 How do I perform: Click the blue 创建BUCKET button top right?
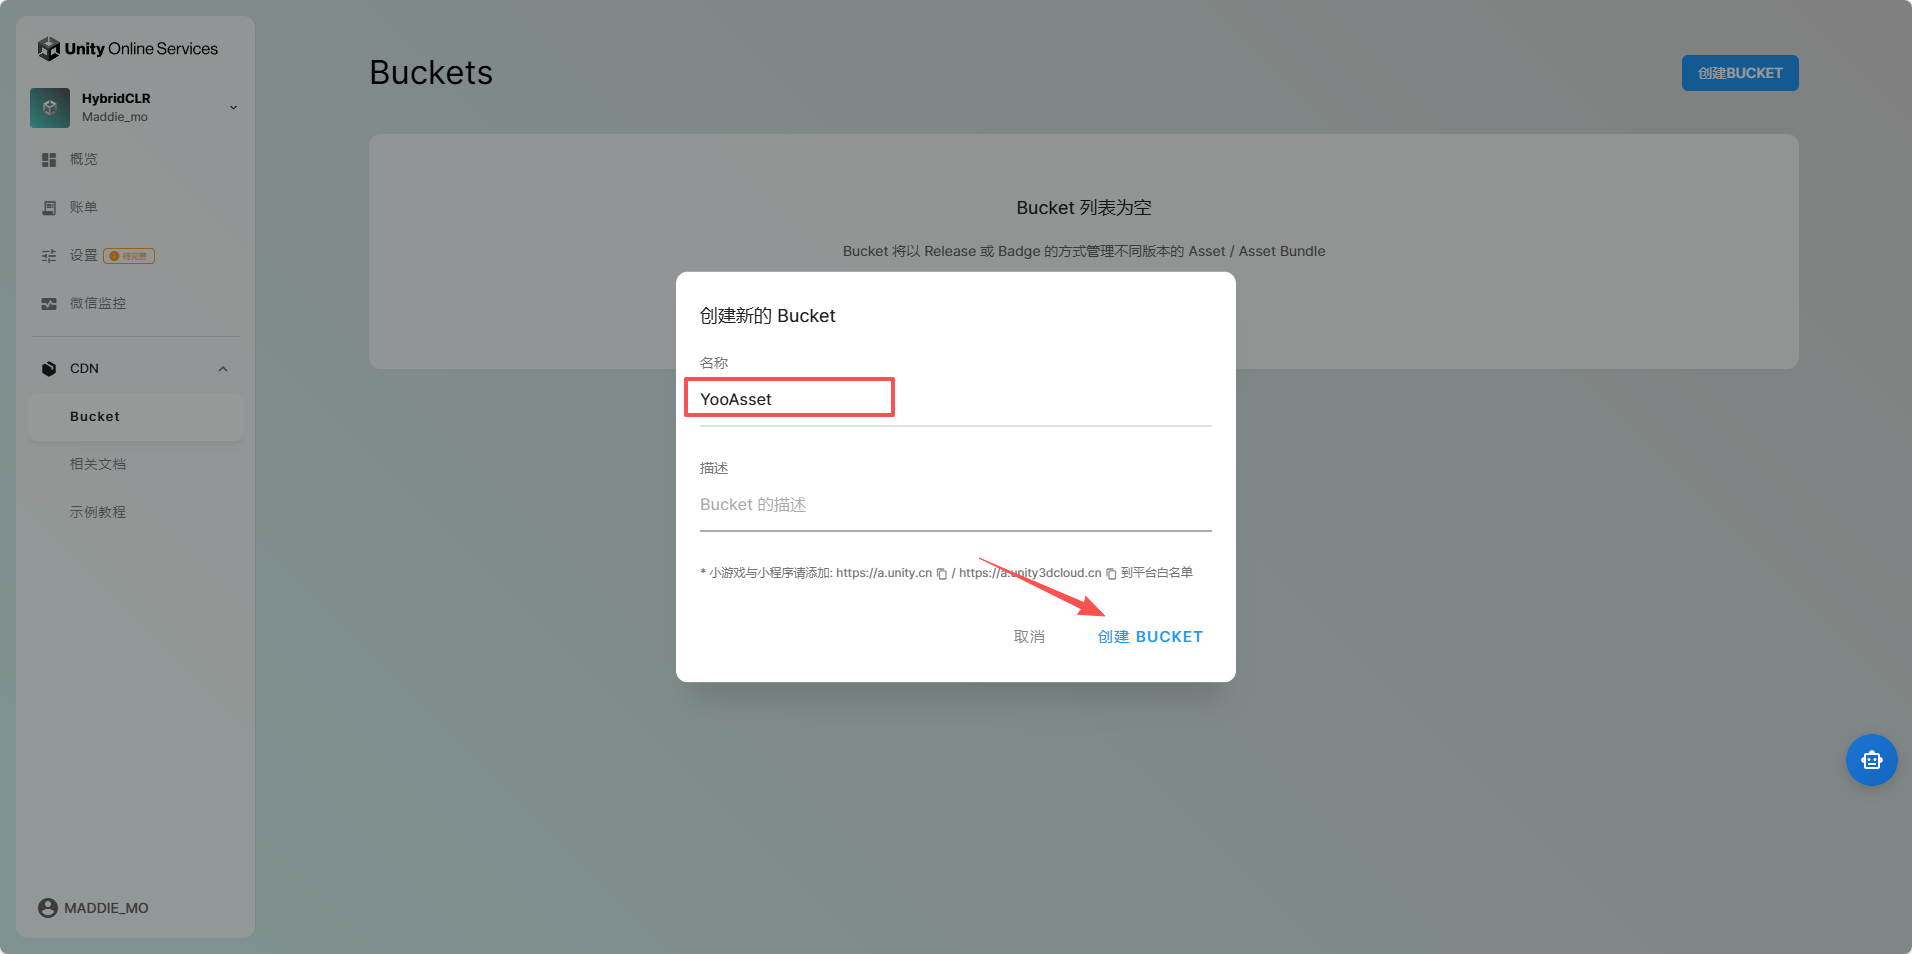coord(1740,73)
